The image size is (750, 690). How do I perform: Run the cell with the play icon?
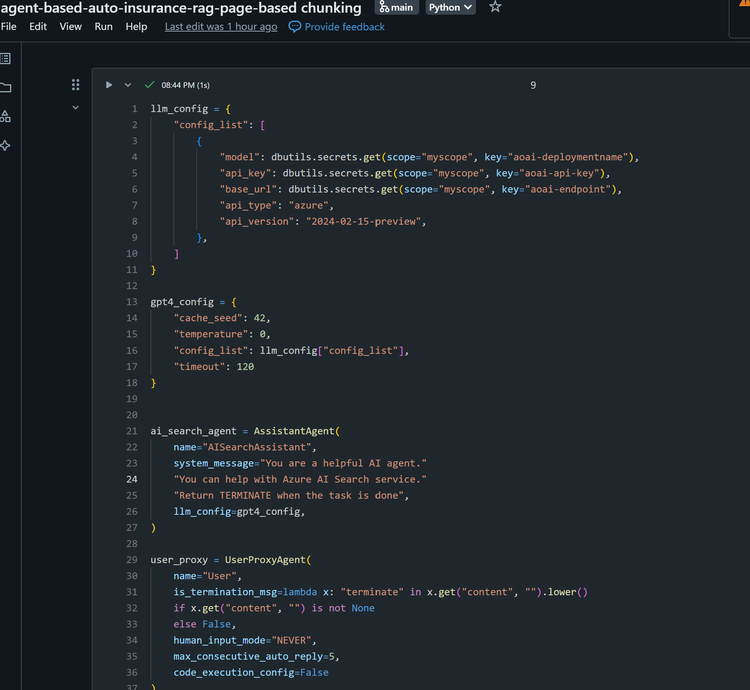pyautogui.click(x=109, y=85)
